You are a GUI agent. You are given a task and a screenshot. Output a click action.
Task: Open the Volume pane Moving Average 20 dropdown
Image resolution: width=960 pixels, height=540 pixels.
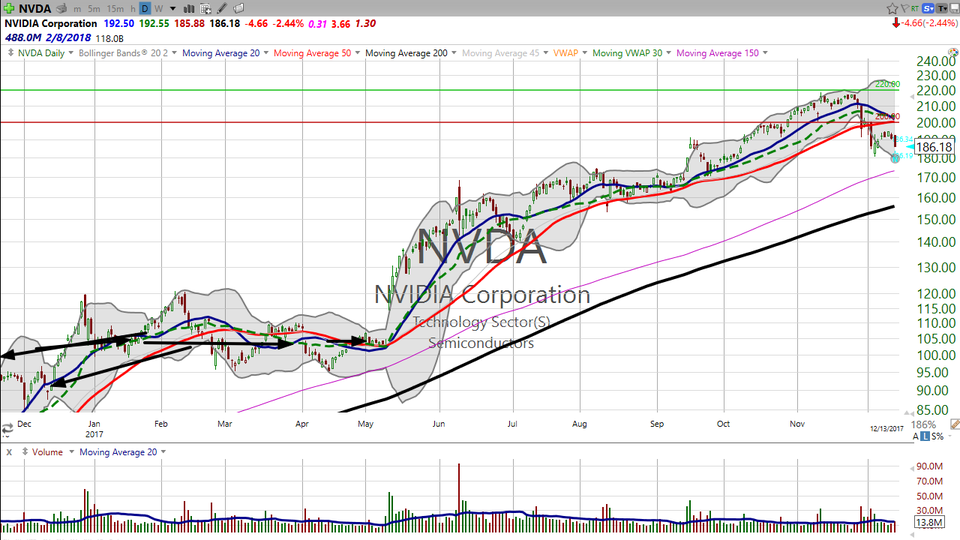point(163,452)
